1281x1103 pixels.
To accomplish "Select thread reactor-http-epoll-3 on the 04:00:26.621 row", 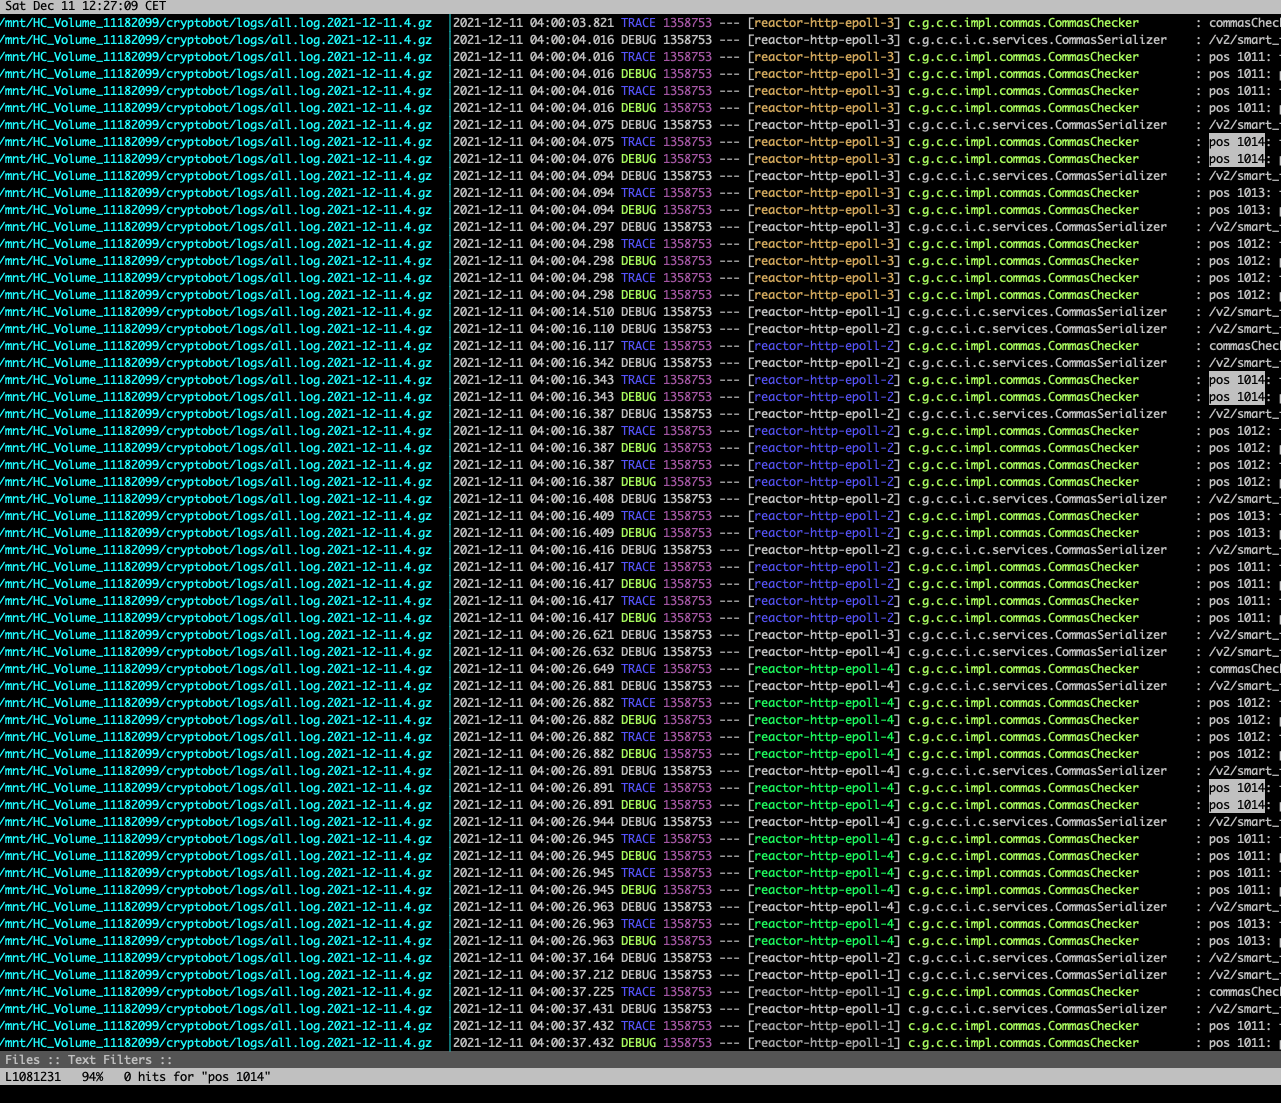I will [x=824, y=635].
